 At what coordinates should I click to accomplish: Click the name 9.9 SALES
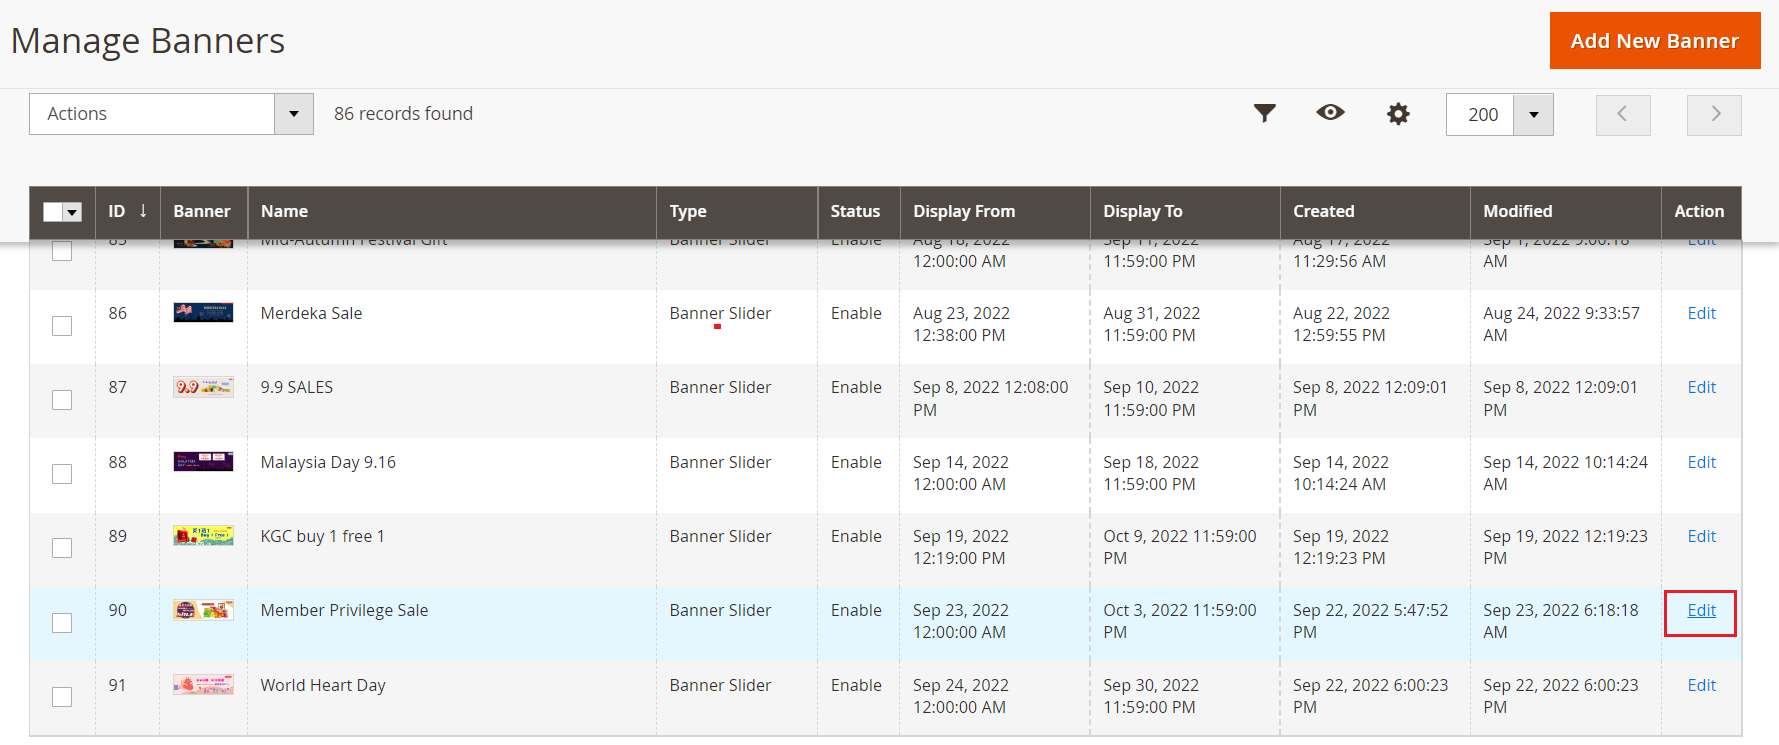point(297,387)
